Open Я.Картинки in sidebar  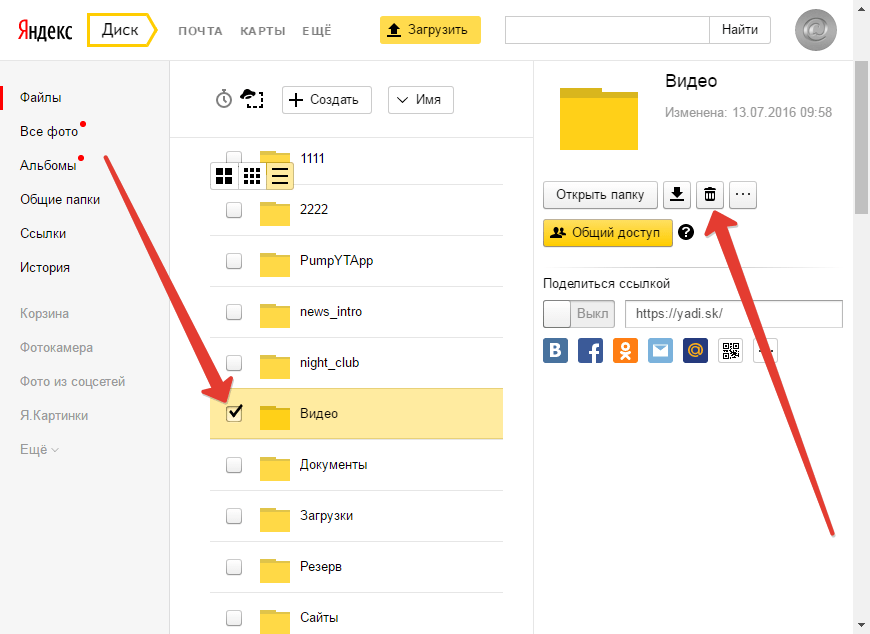(54, 415)
